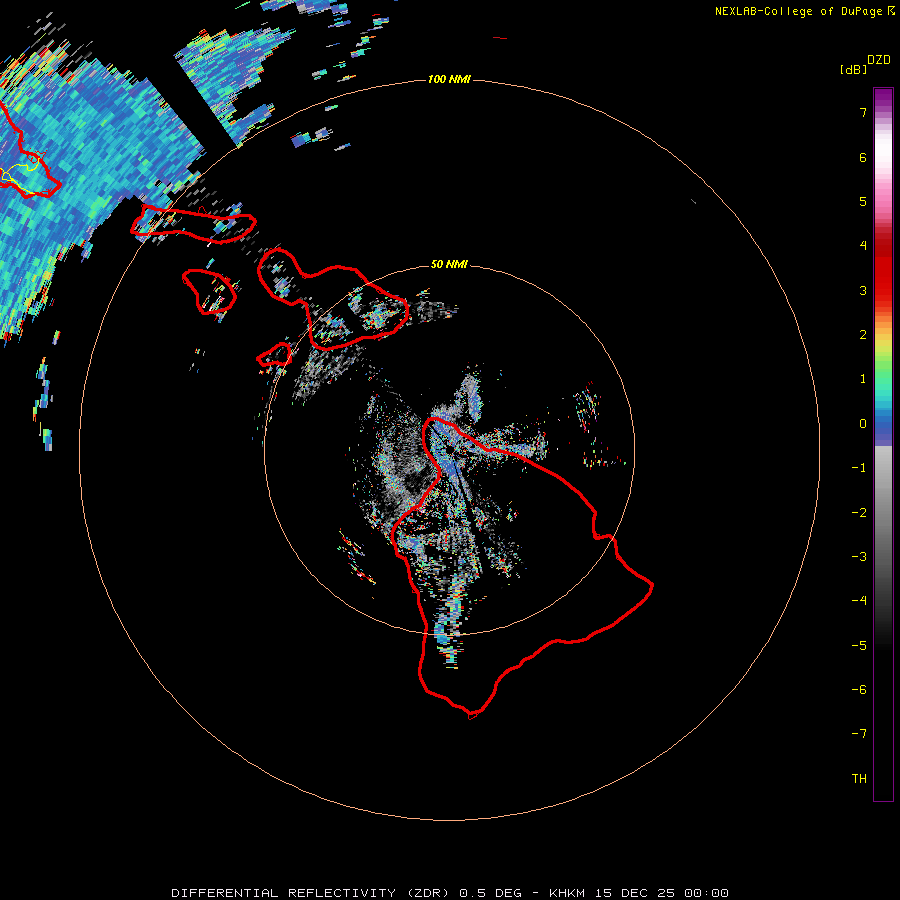
Task: Click the TH threshold label on colorbar
Action: [859, 778]
